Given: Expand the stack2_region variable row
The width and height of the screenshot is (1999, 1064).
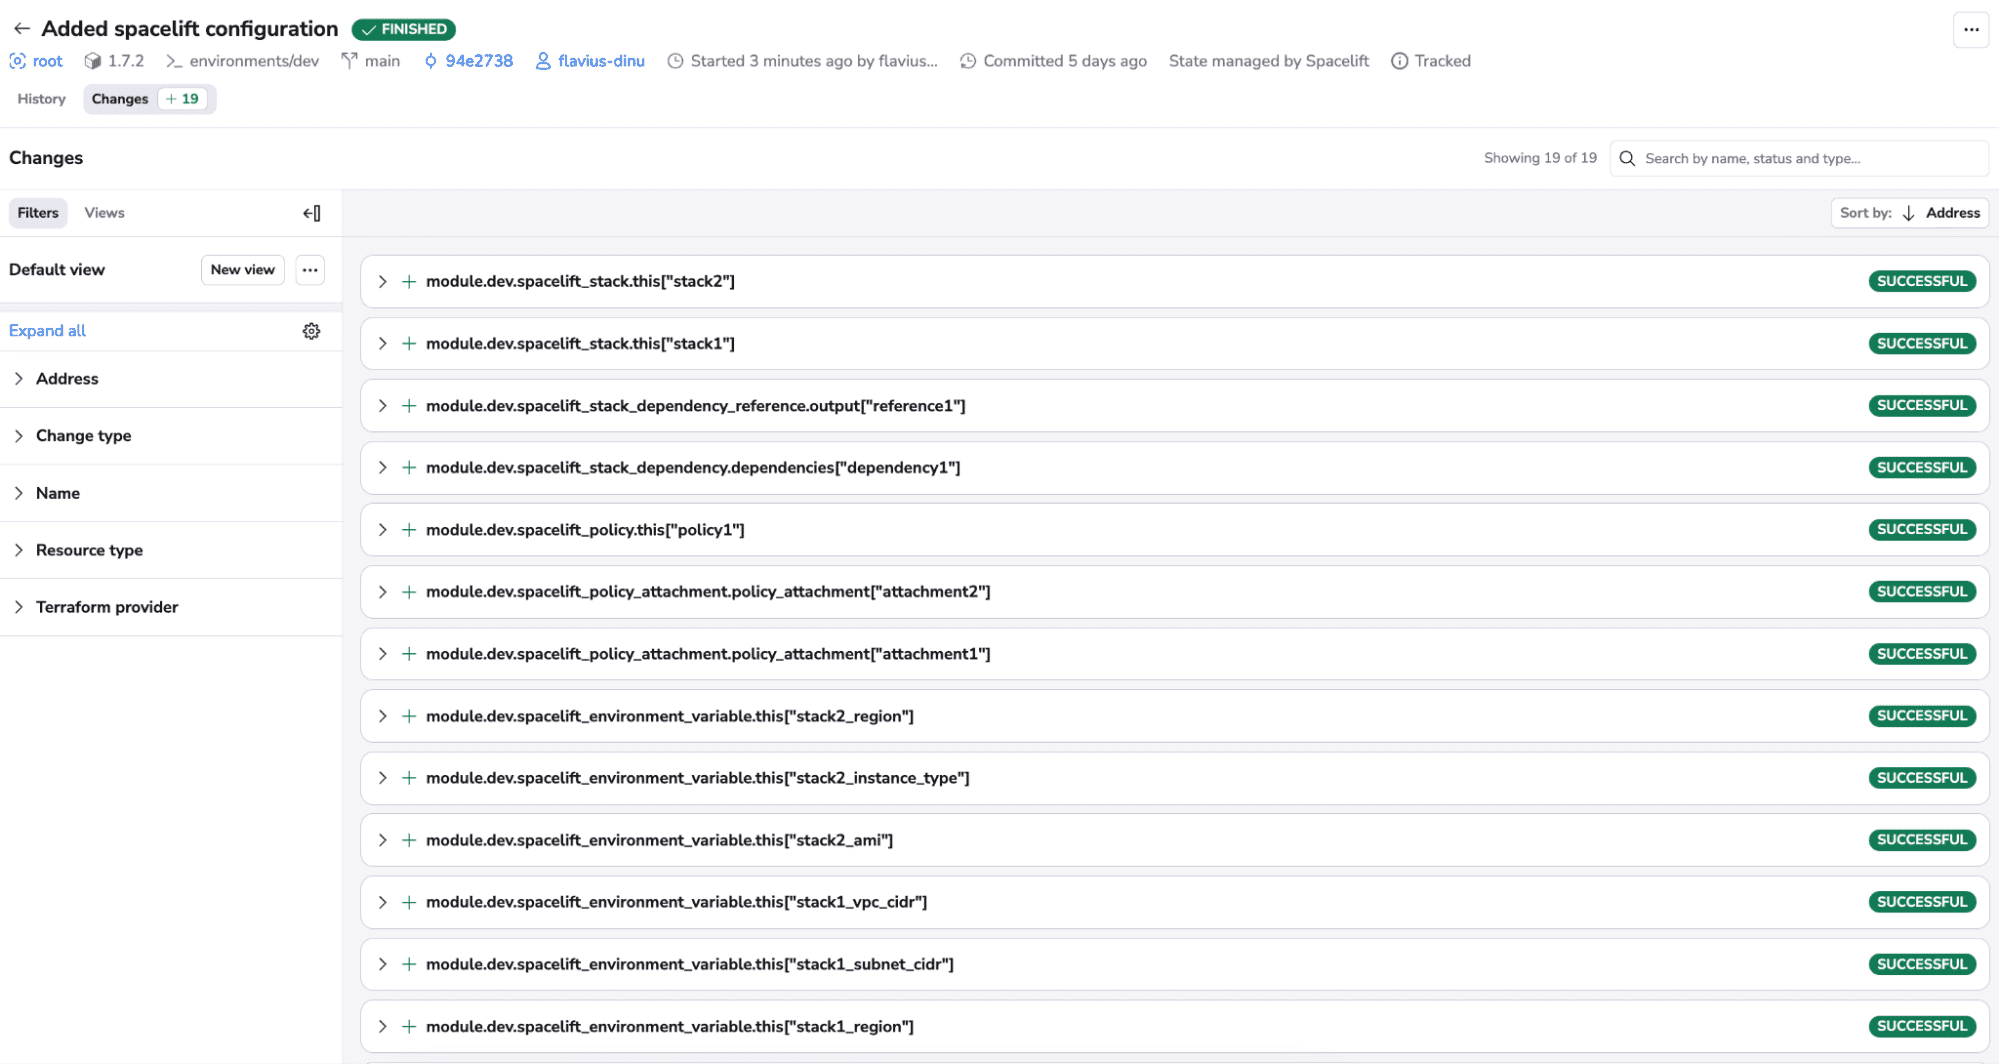Looking at the screenshot, I should [x=382, y=716].
